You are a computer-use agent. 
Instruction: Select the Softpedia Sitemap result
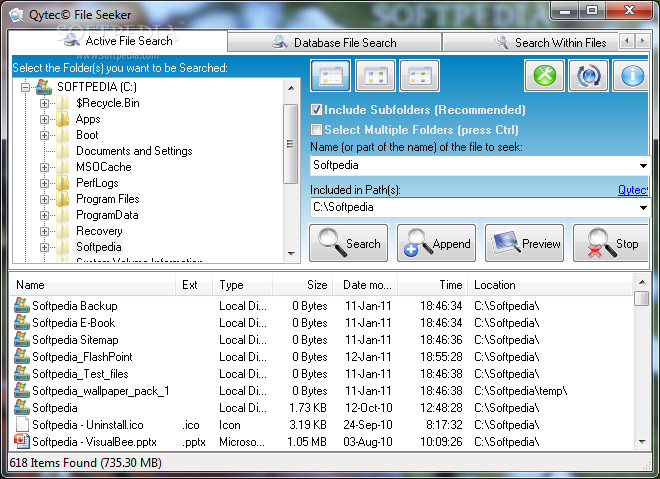tap(75, 340)
